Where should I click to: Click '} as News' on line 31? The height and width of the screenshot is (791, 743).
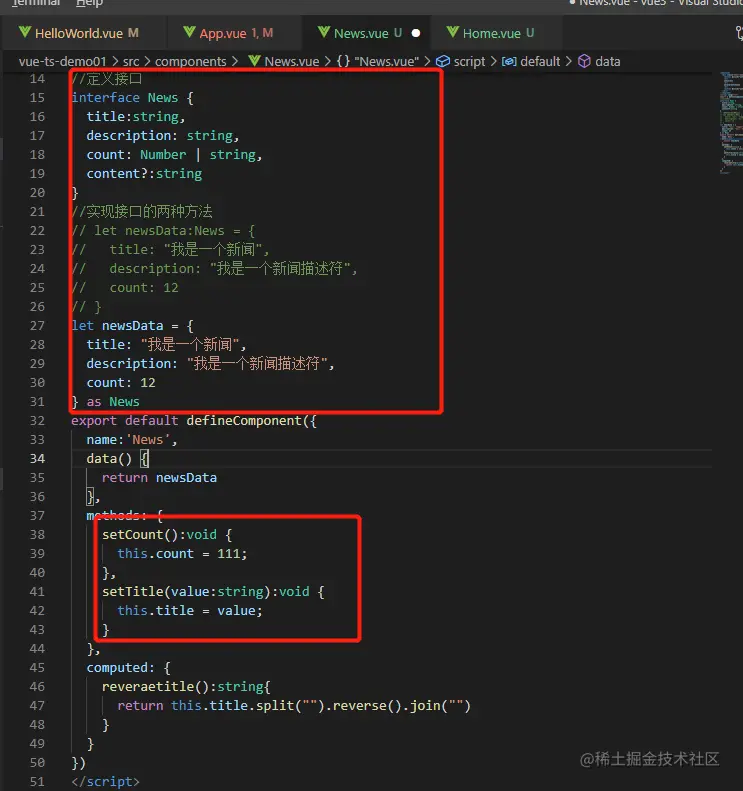click(105, 402)
